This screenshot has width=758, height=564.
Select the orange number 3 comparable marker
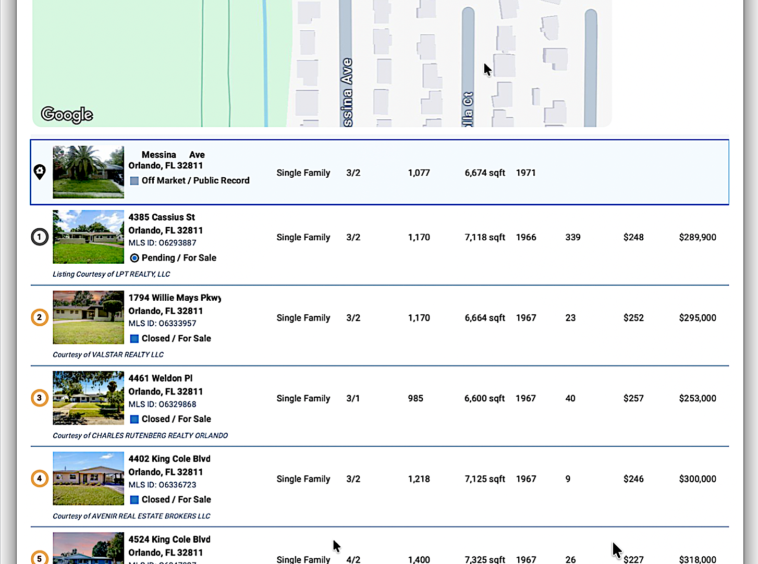point(39,398)
